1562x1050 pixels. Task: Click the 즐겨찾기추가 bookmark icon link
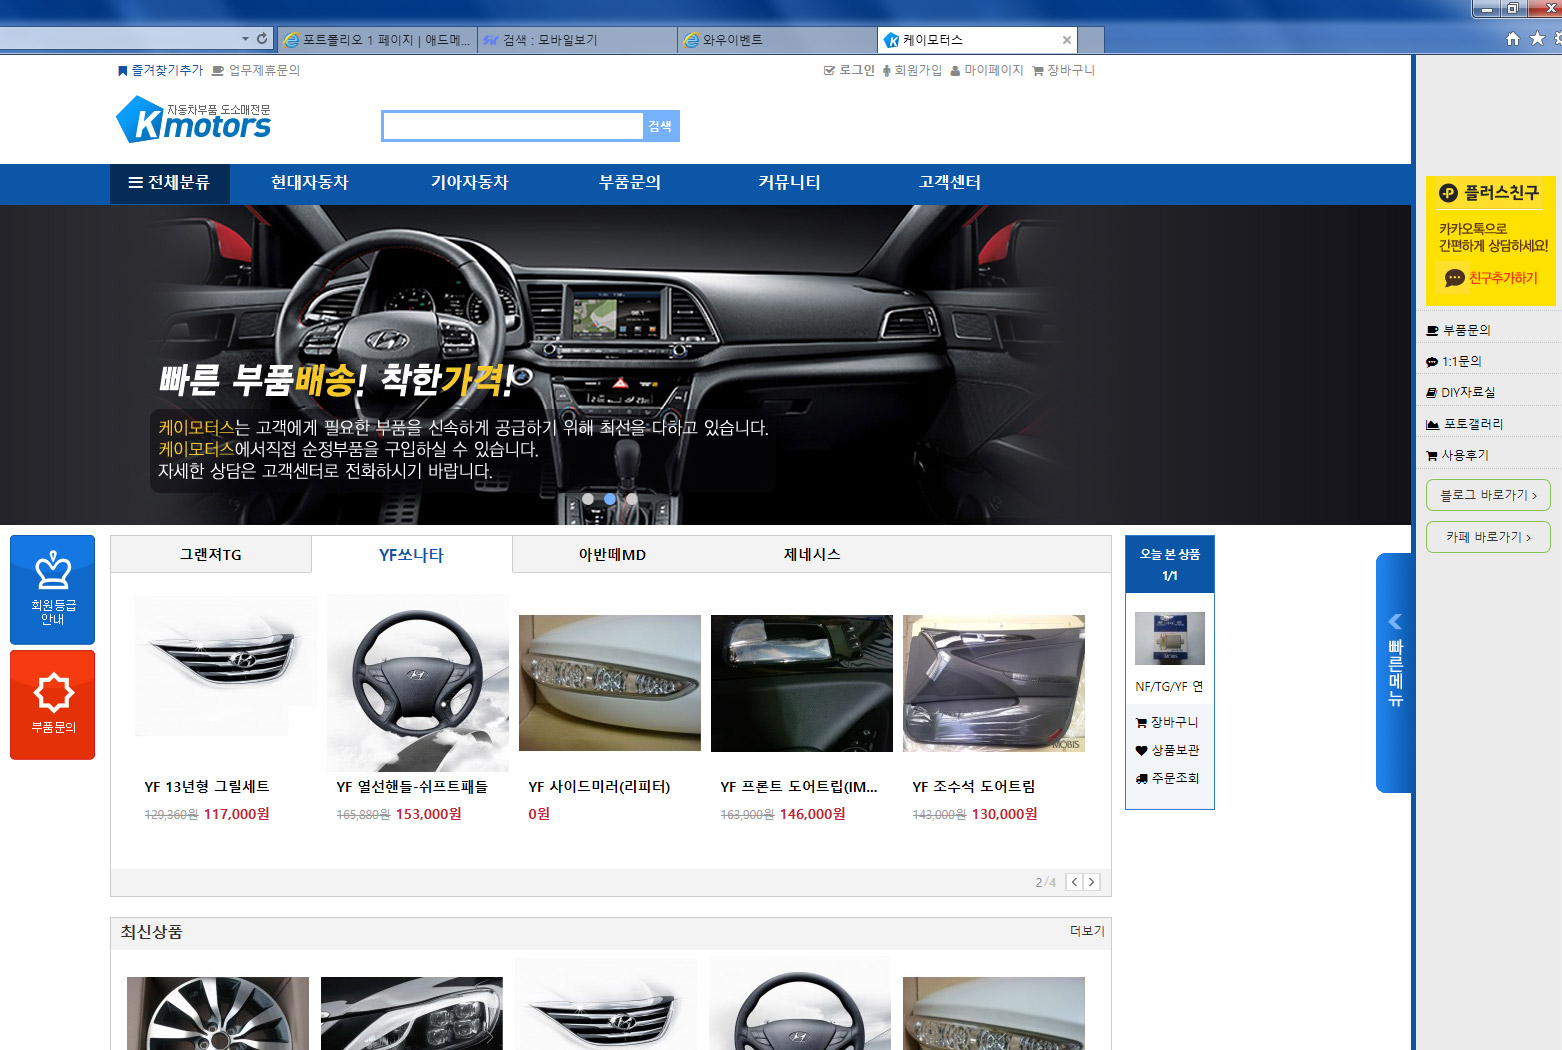(160, 70)
